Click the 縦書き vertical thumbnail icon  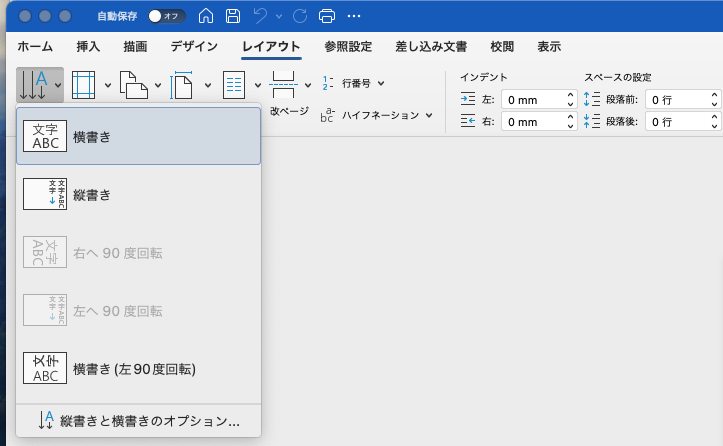(x=45, y=194)
